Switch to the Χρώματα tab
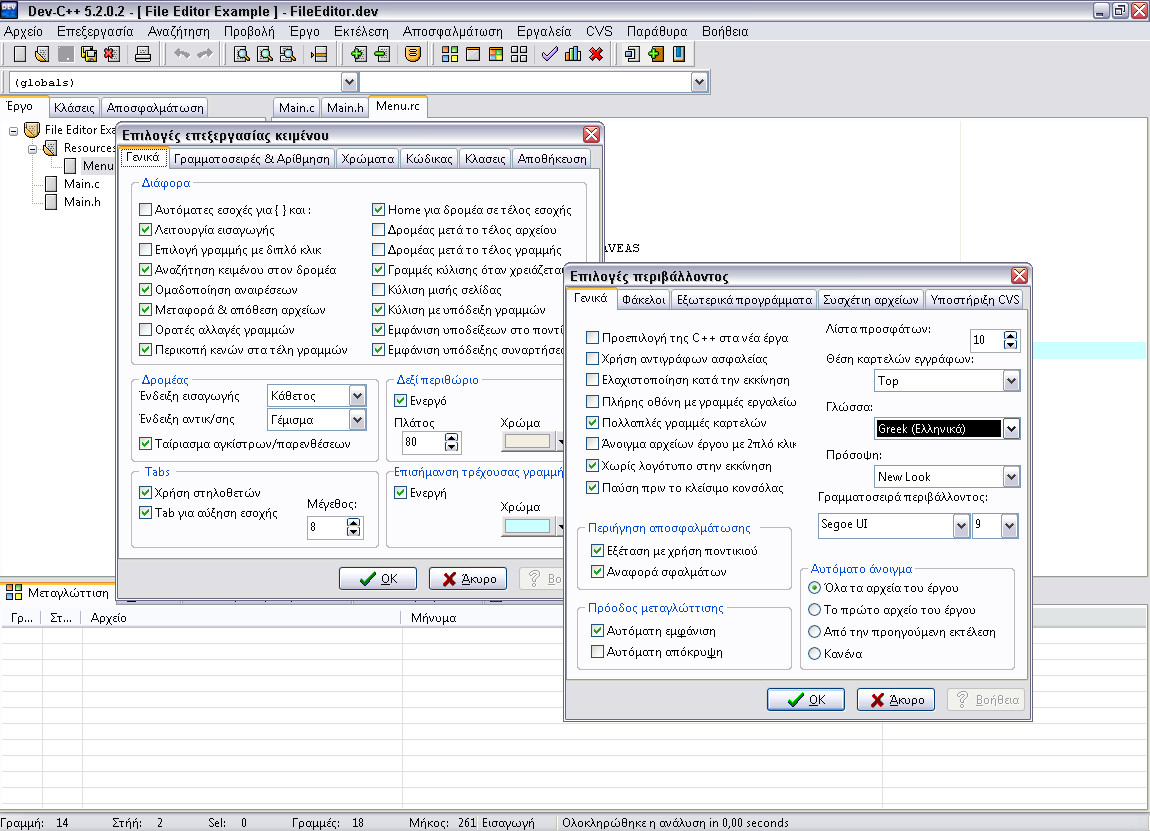 pyautogui.click(x=367, y=158)
